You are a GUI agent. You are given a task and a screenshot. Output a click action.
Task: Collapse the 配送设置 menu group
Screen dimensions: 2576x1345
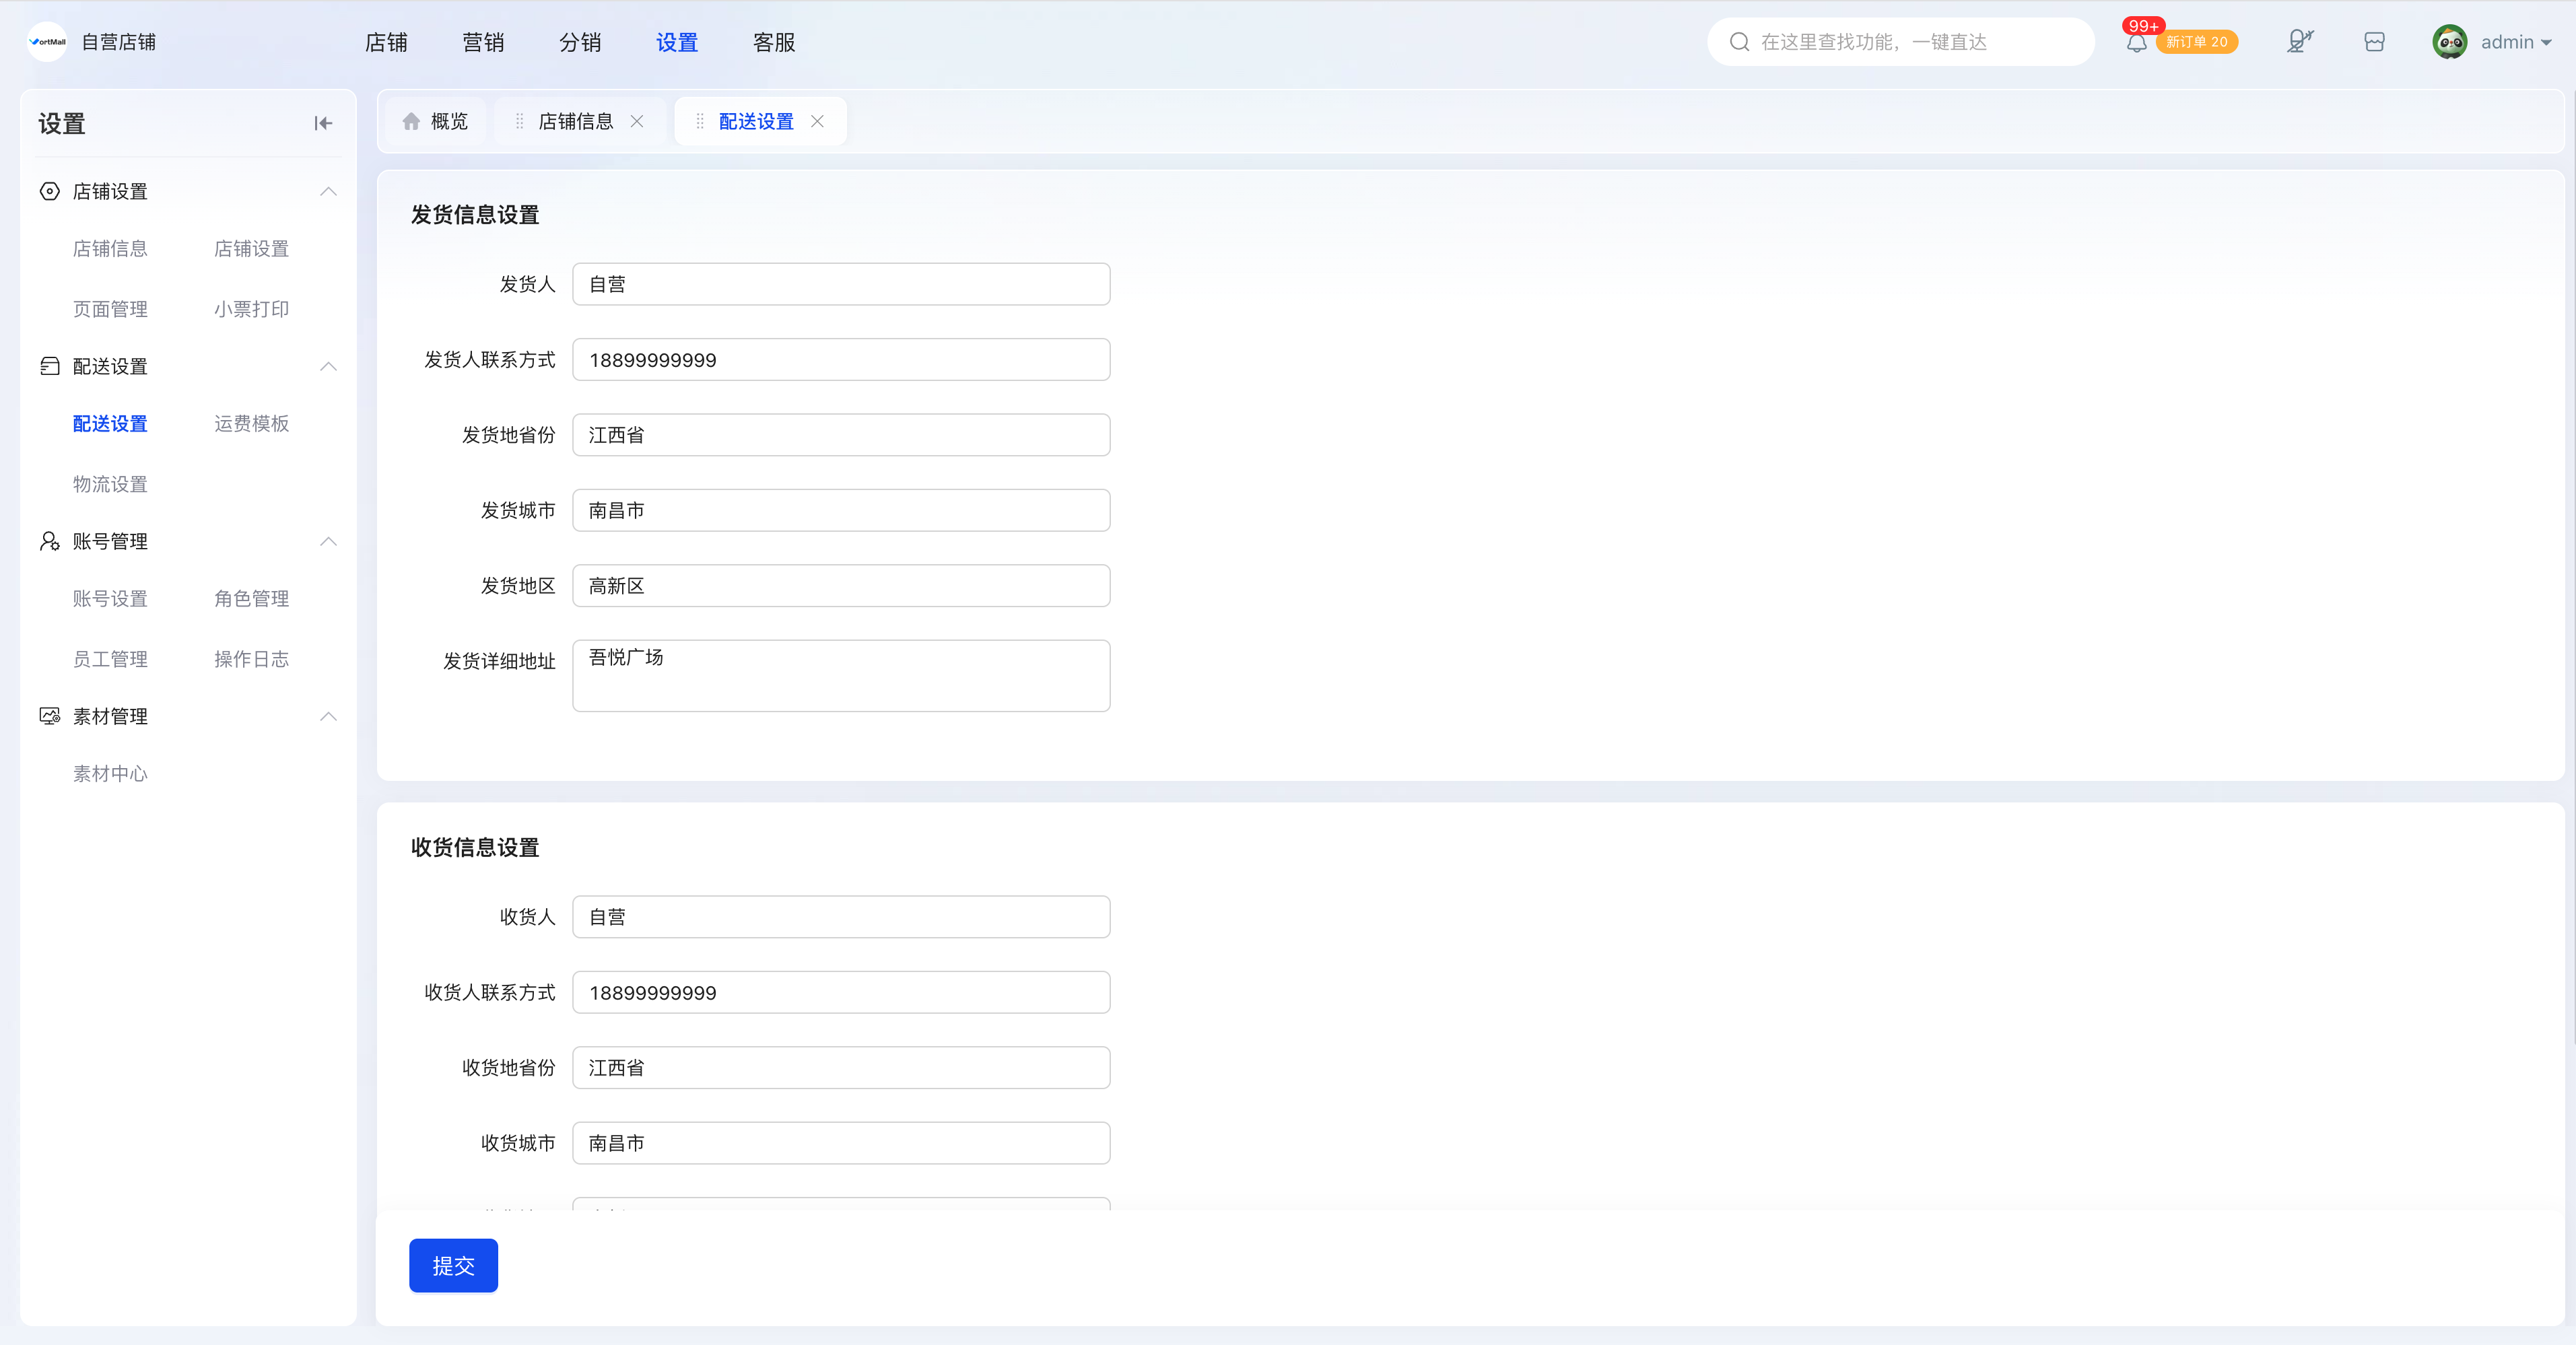(328, 366)
